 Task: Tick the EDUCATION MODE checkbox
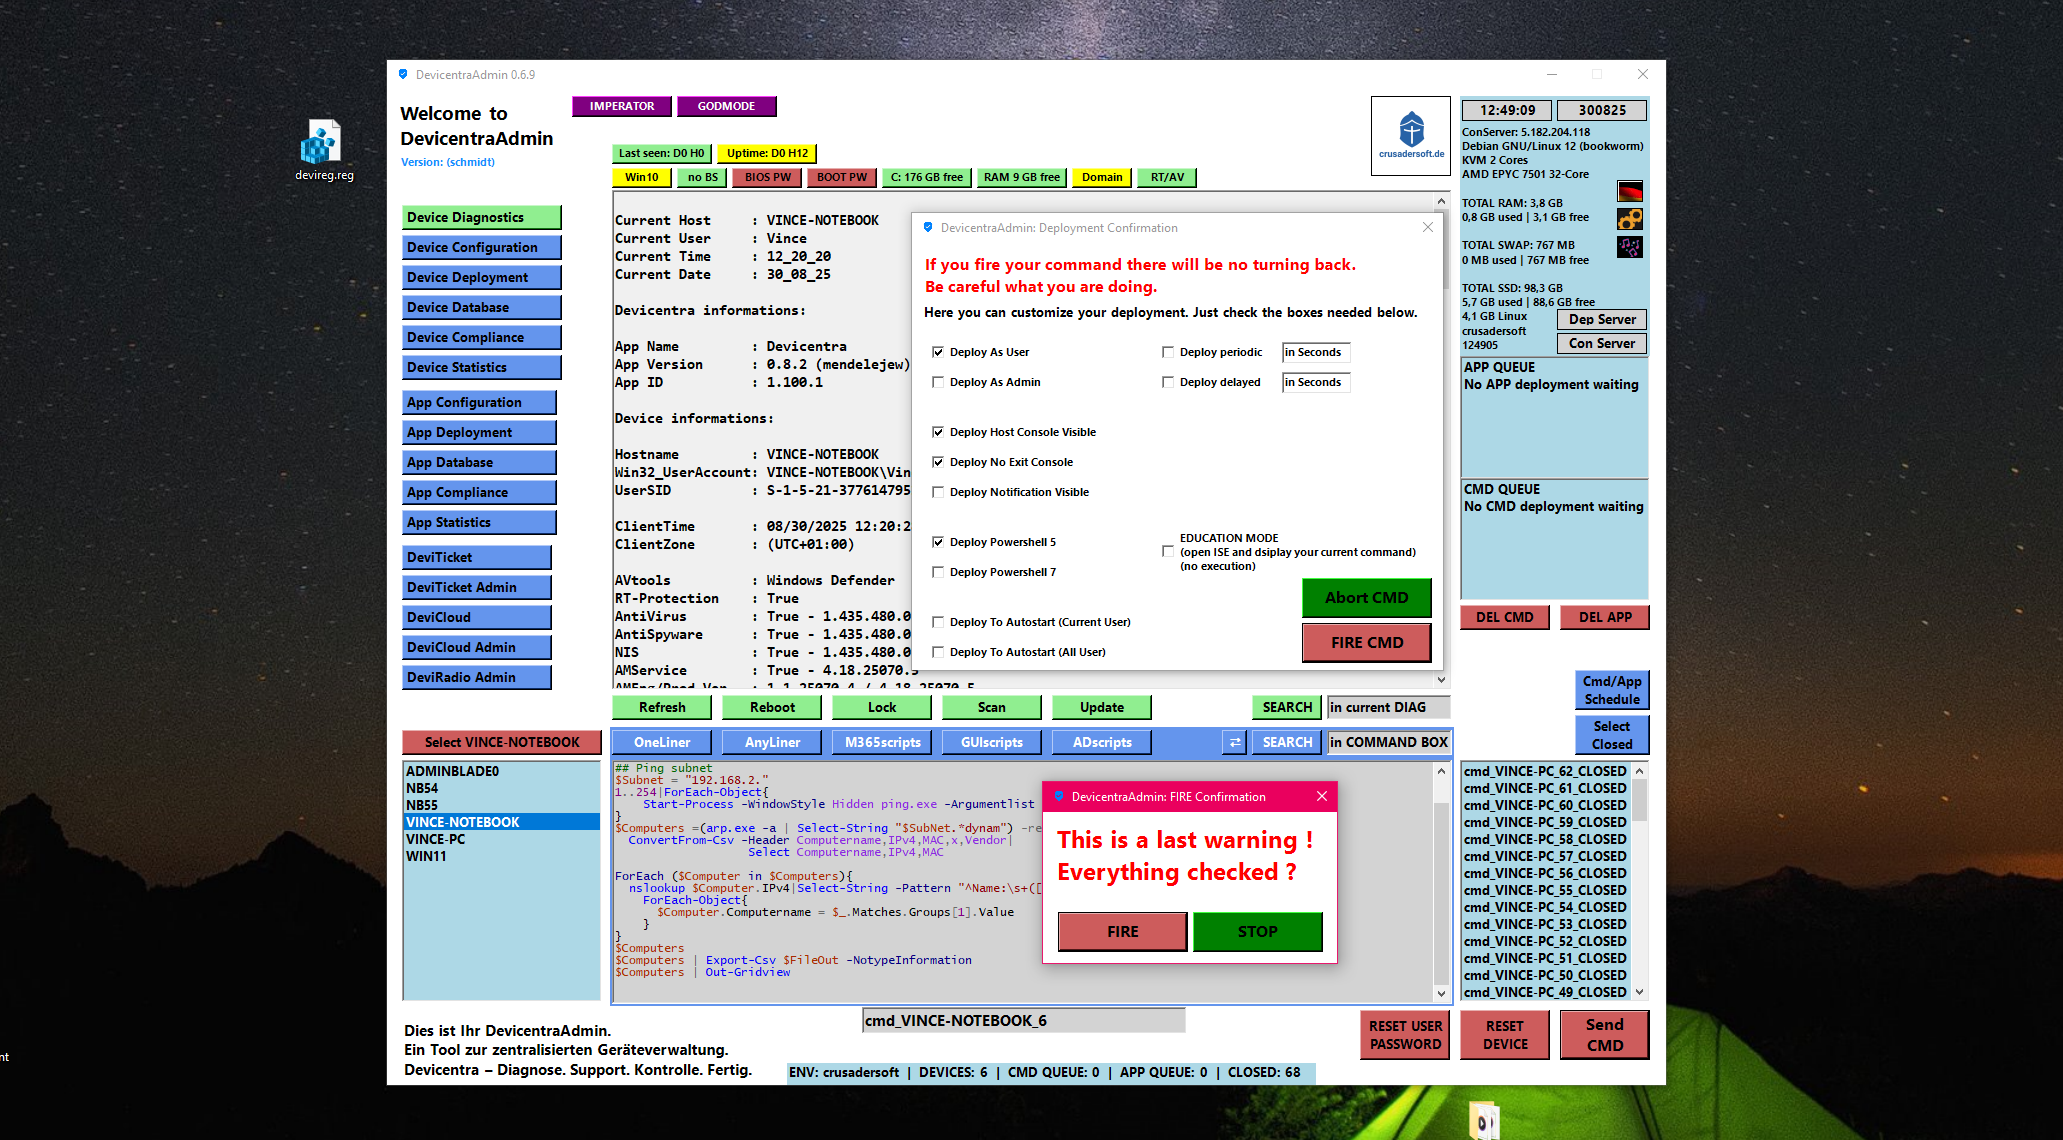tap(1167, 551)
